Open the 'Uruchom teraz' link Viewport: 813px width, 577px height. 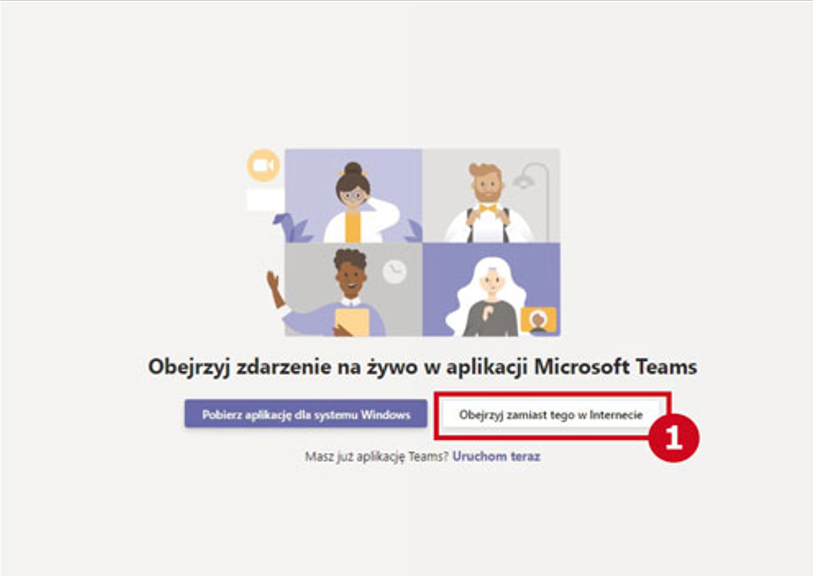[496, 456]
